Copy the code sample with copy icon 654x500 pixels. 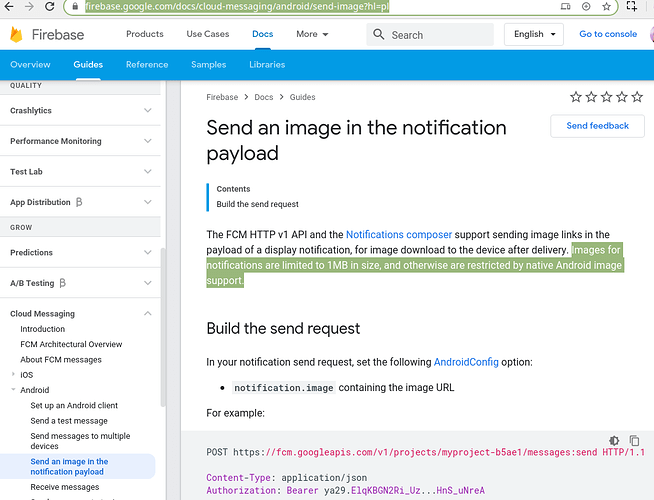point(634,440)
